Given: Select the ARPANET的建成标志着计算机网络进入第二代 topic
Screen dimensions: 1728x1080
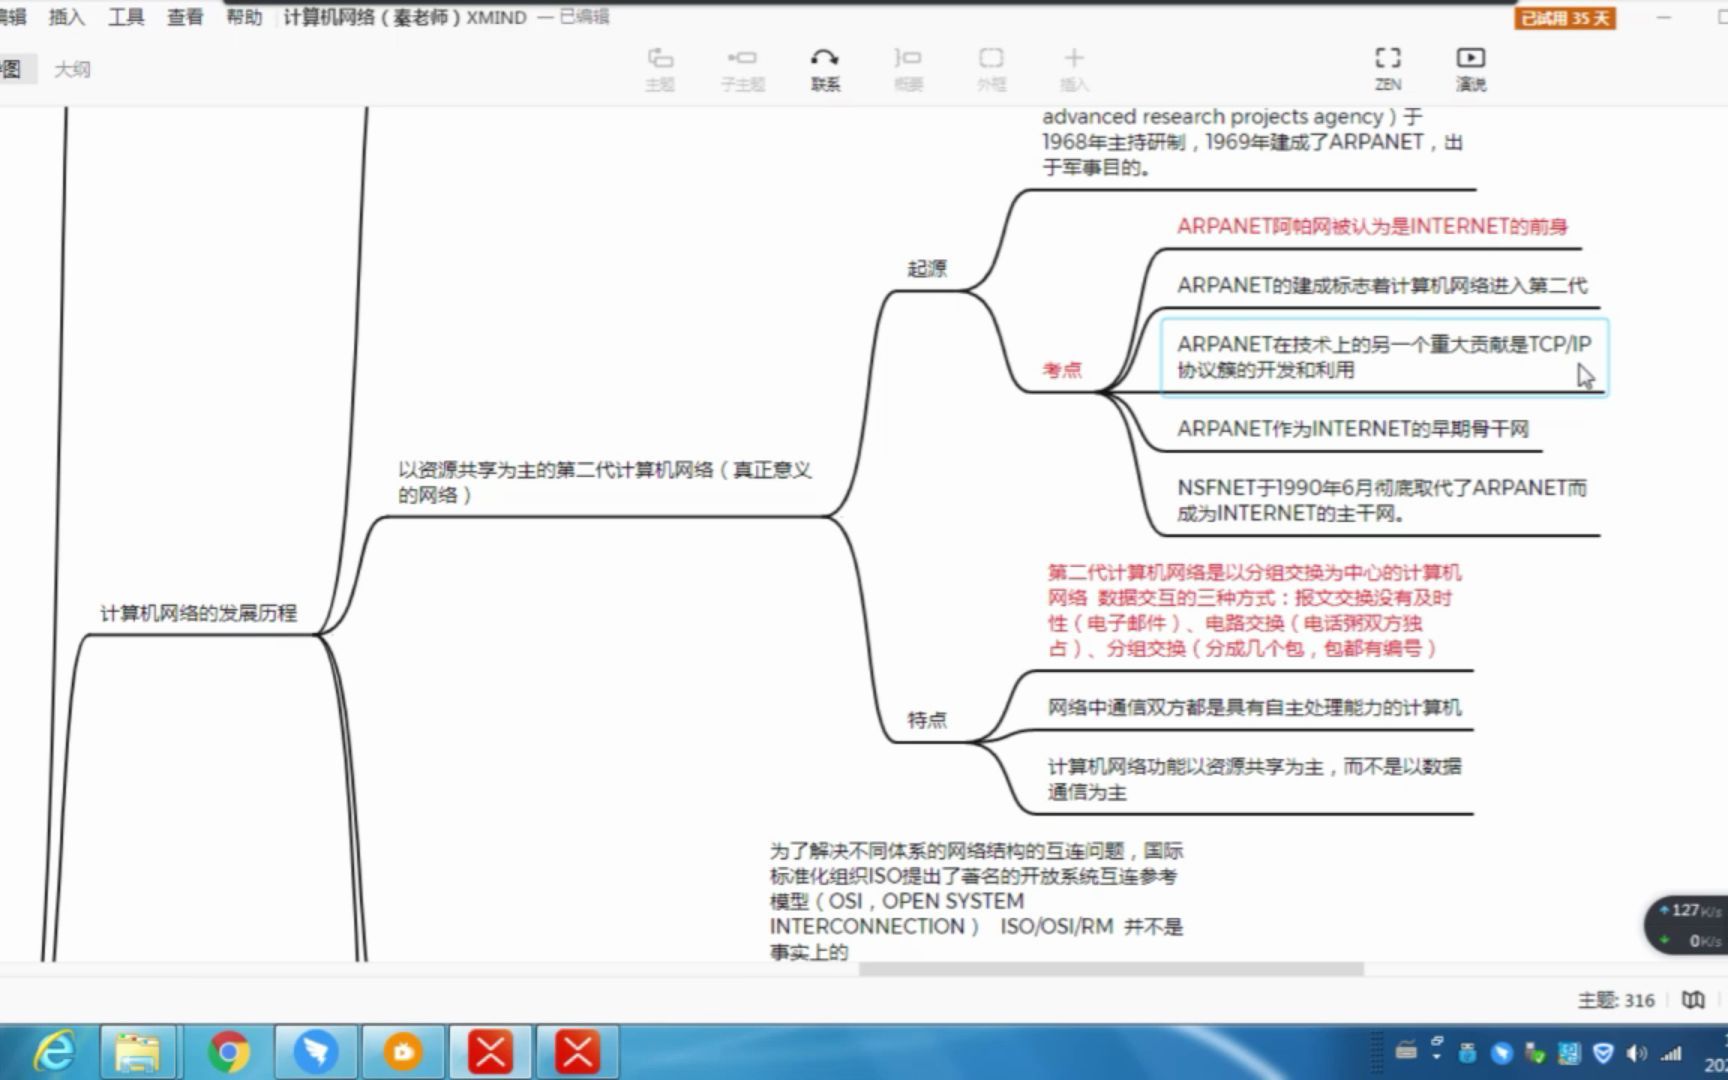Looking at the screenshot, I should (x=1382, y=285).
